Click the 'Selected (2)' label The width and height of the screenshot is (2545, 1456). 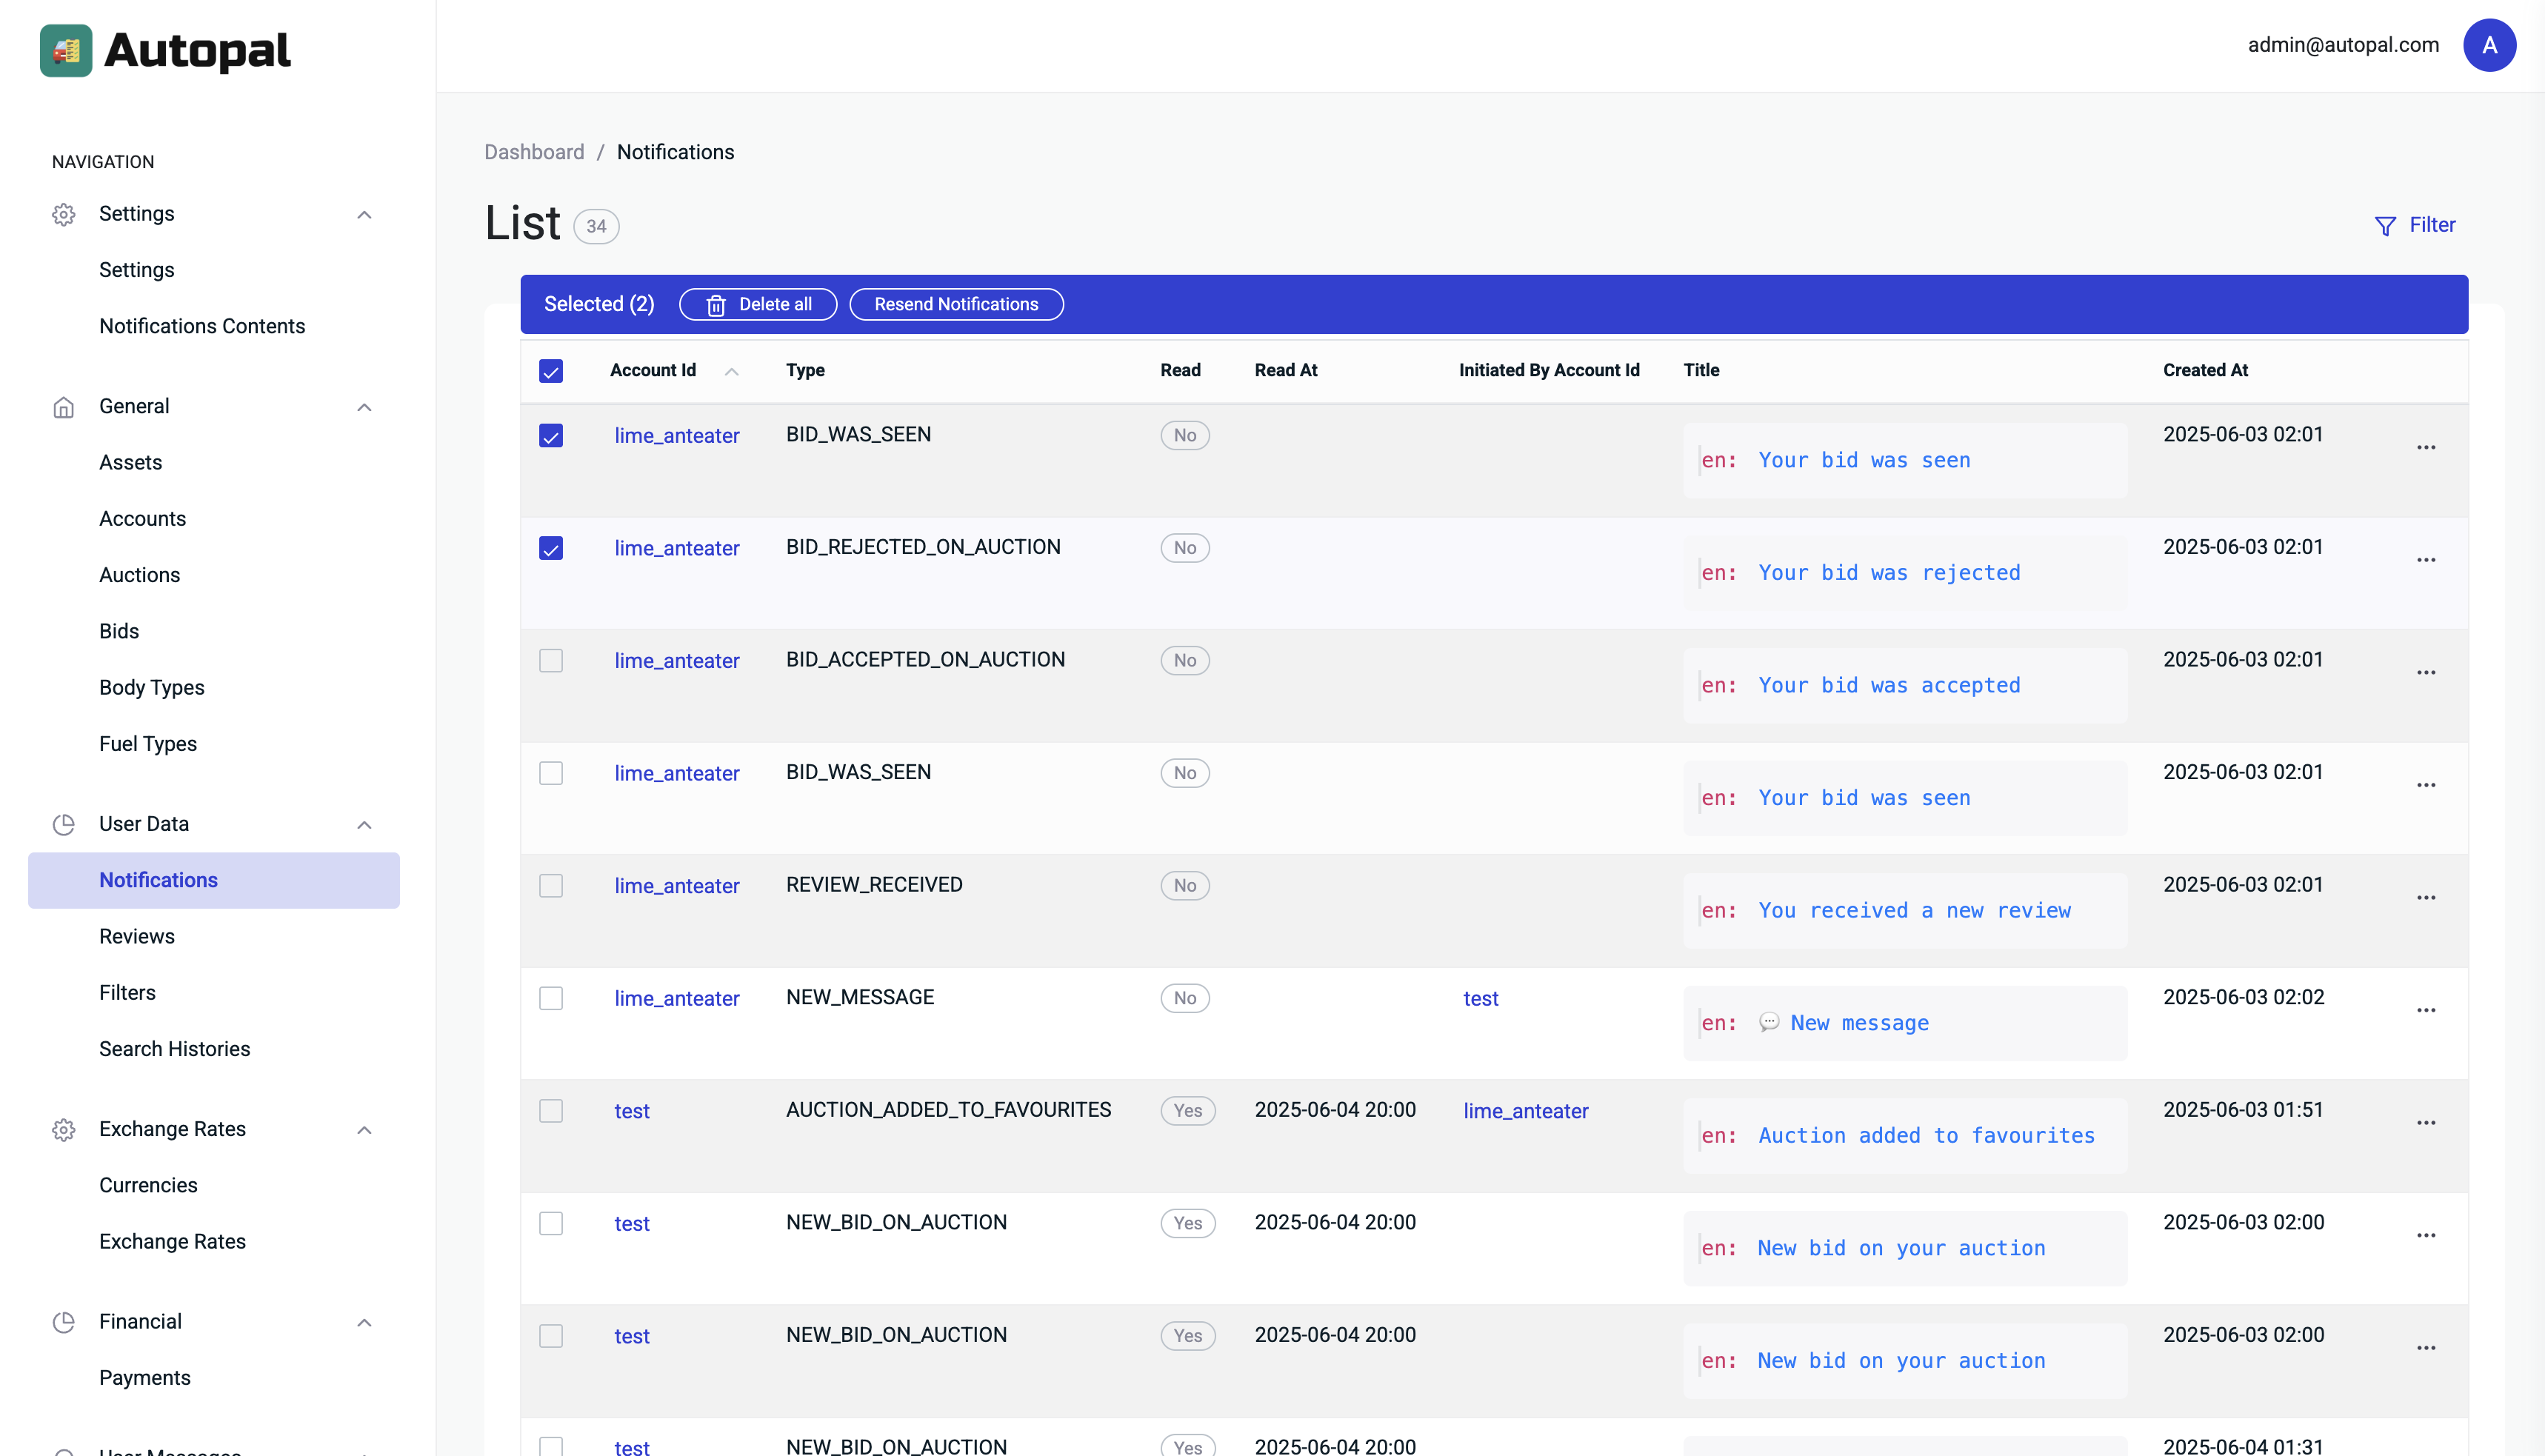click(x=599, y=304)
